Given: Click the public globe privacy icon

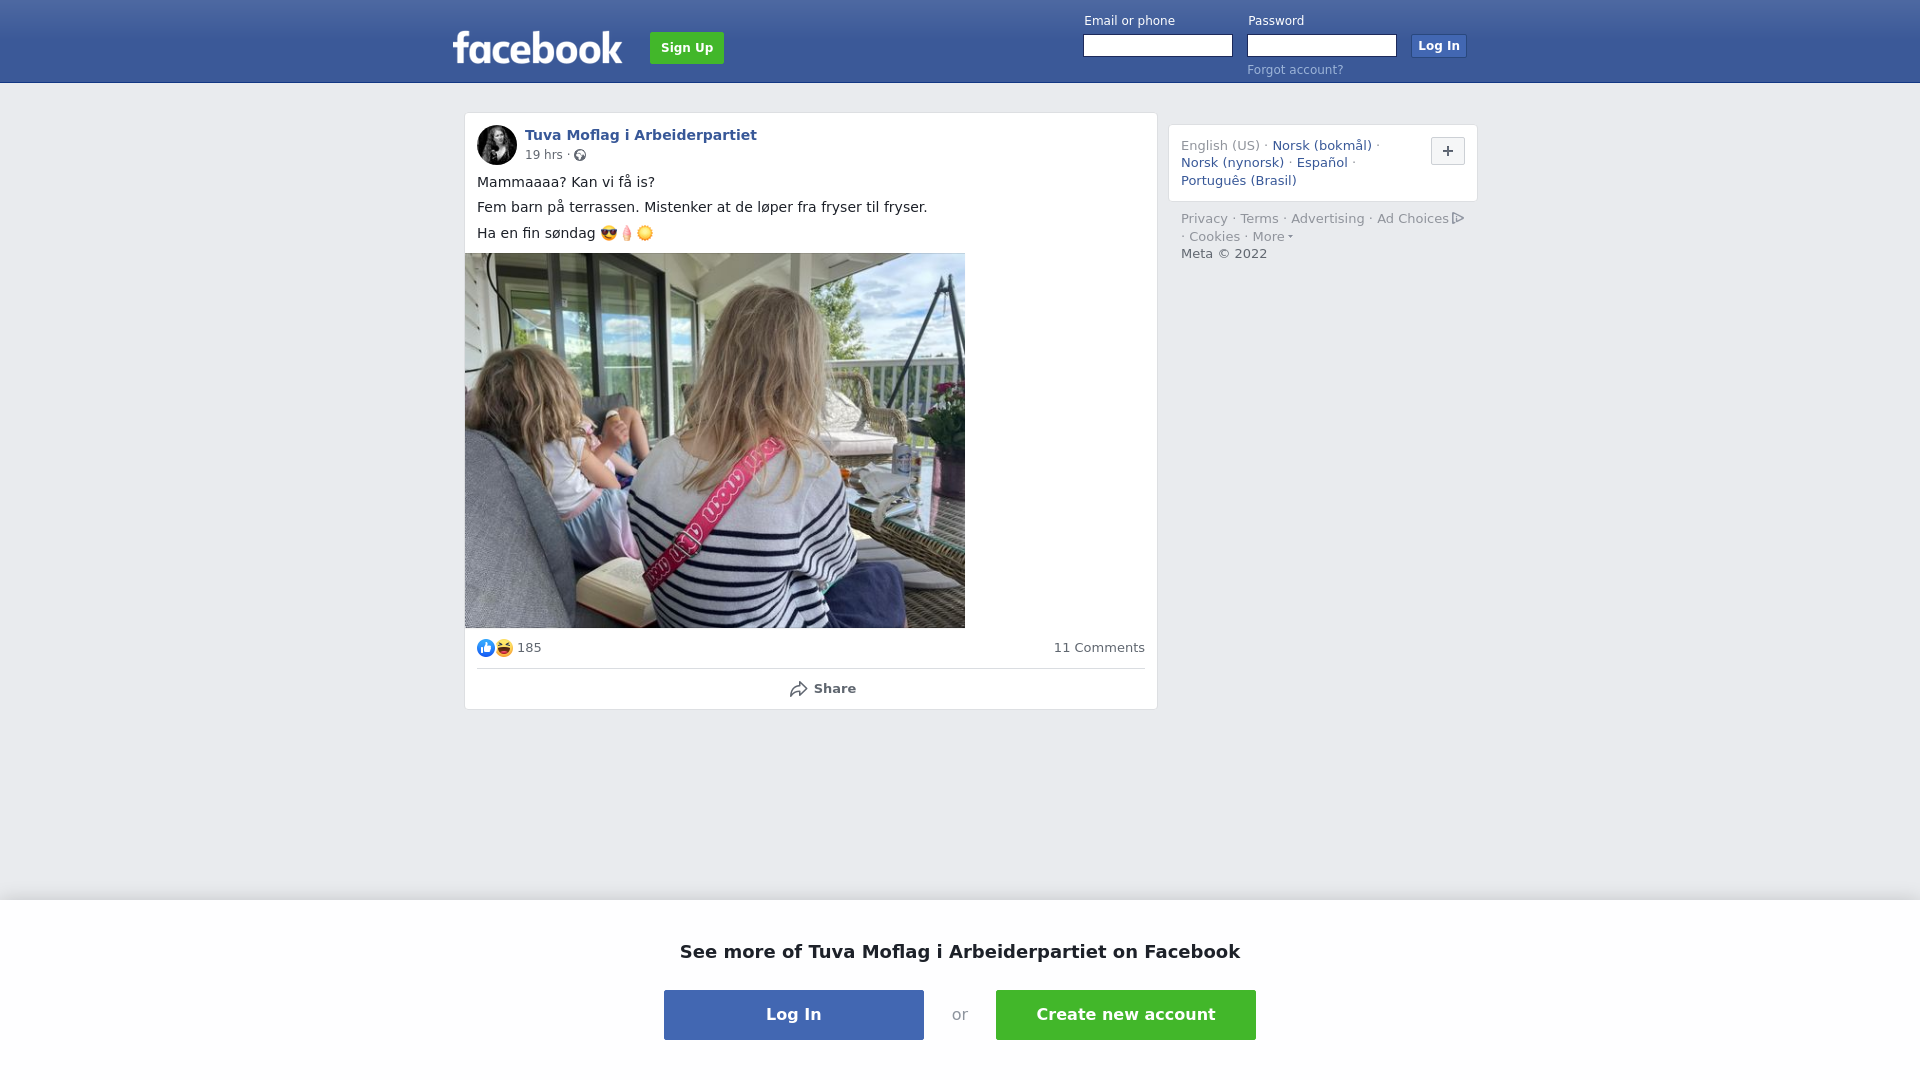Looking at the screenshot, I should pyautogui.click(x=580, y=155).
